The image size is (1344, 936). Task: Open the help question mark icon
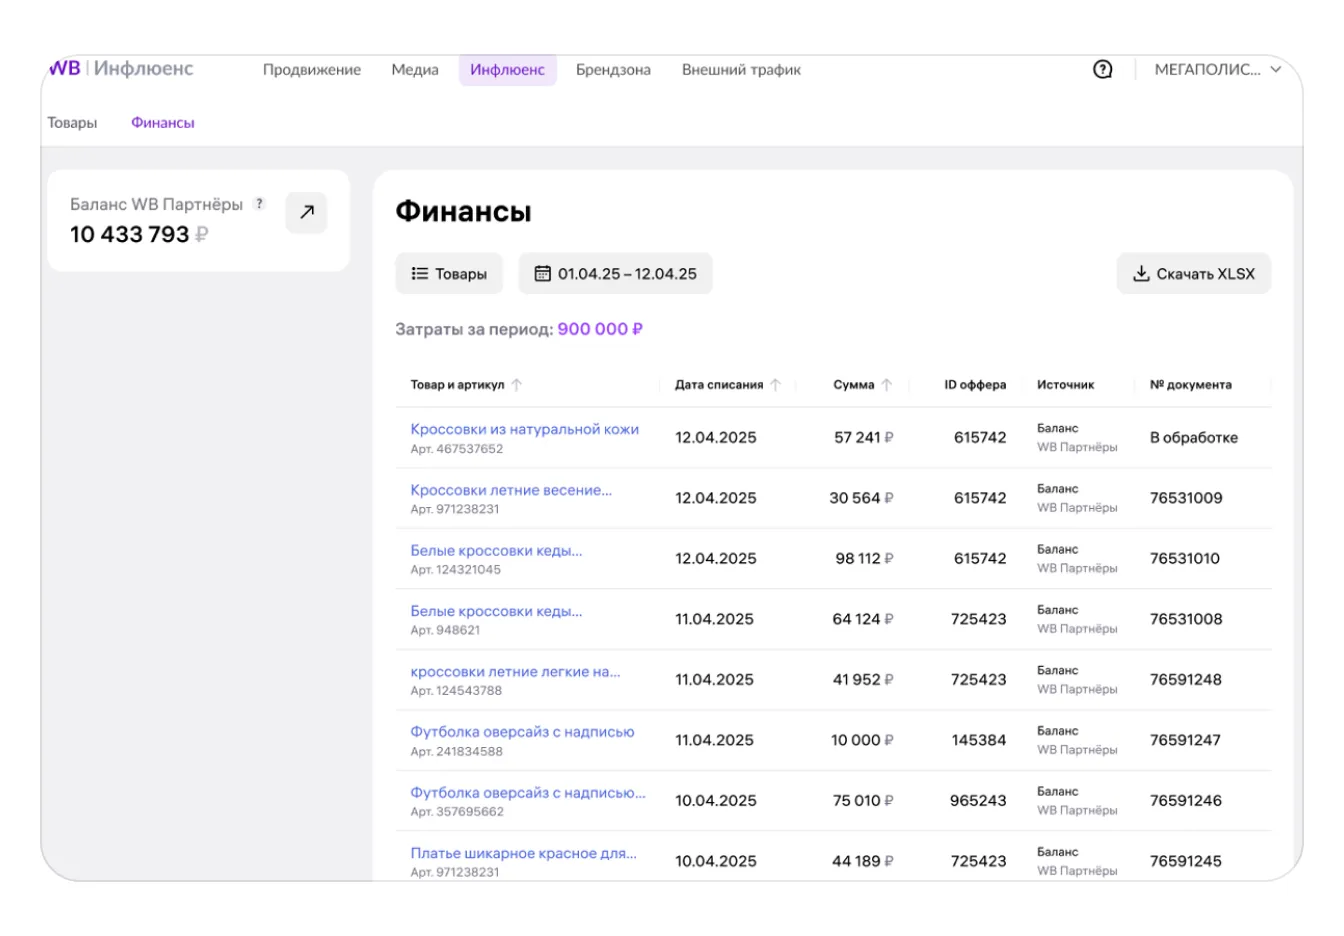click(1102, 69)
